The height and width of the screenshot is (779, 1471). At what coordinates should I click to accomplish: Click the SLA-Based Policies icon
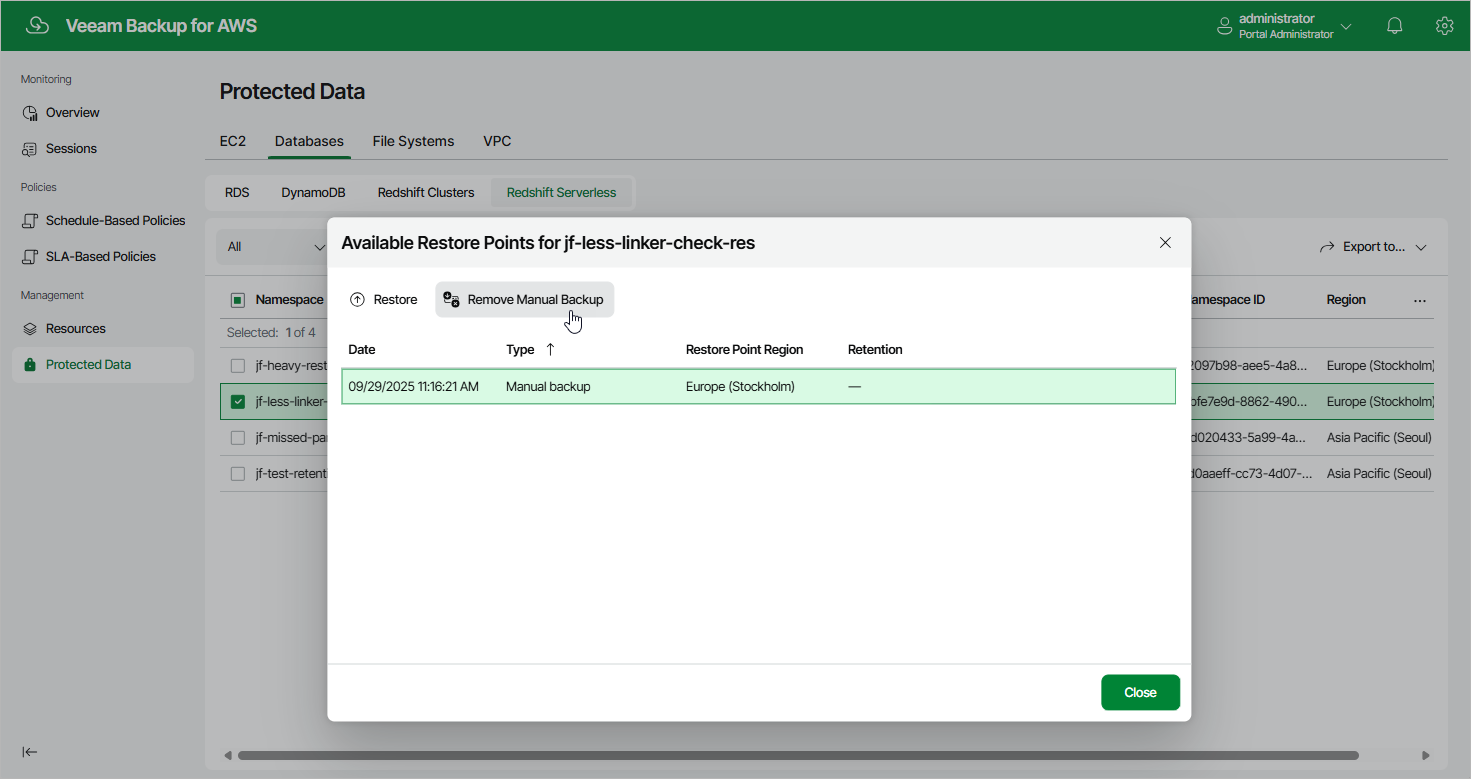coord(30,257)
